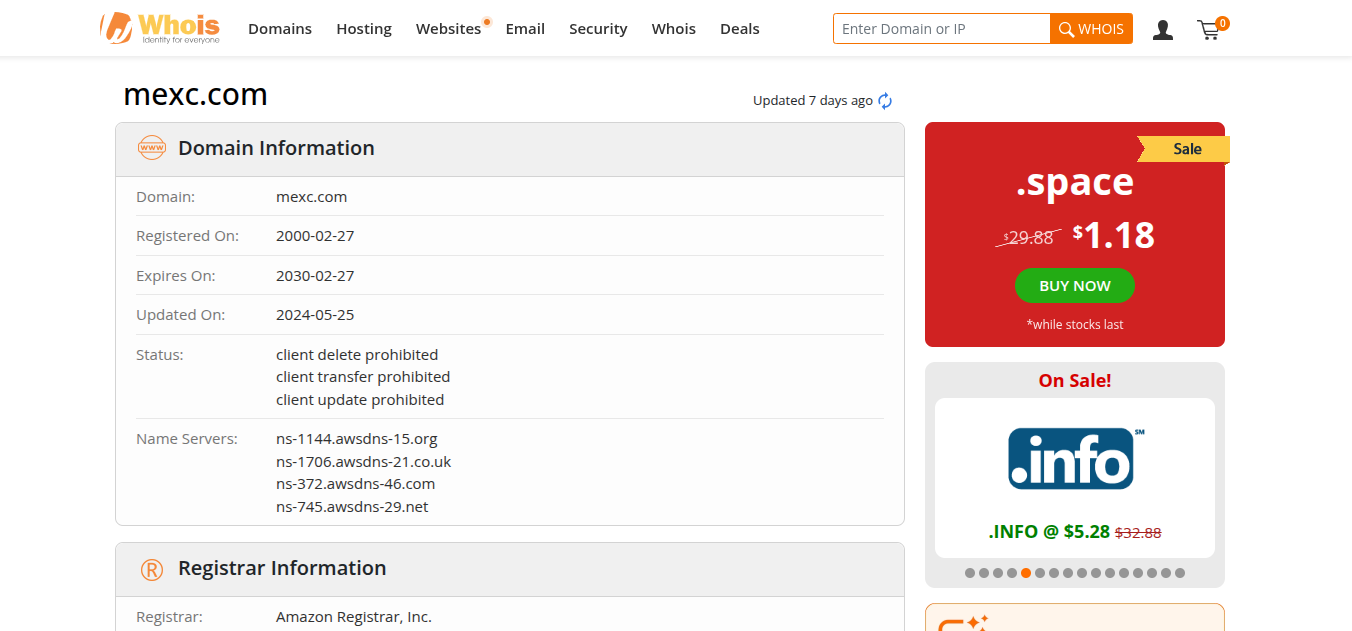Click the orange WHOIS search button
The height and width of the screenshot is (631, 1352).
pos(1091,29)
